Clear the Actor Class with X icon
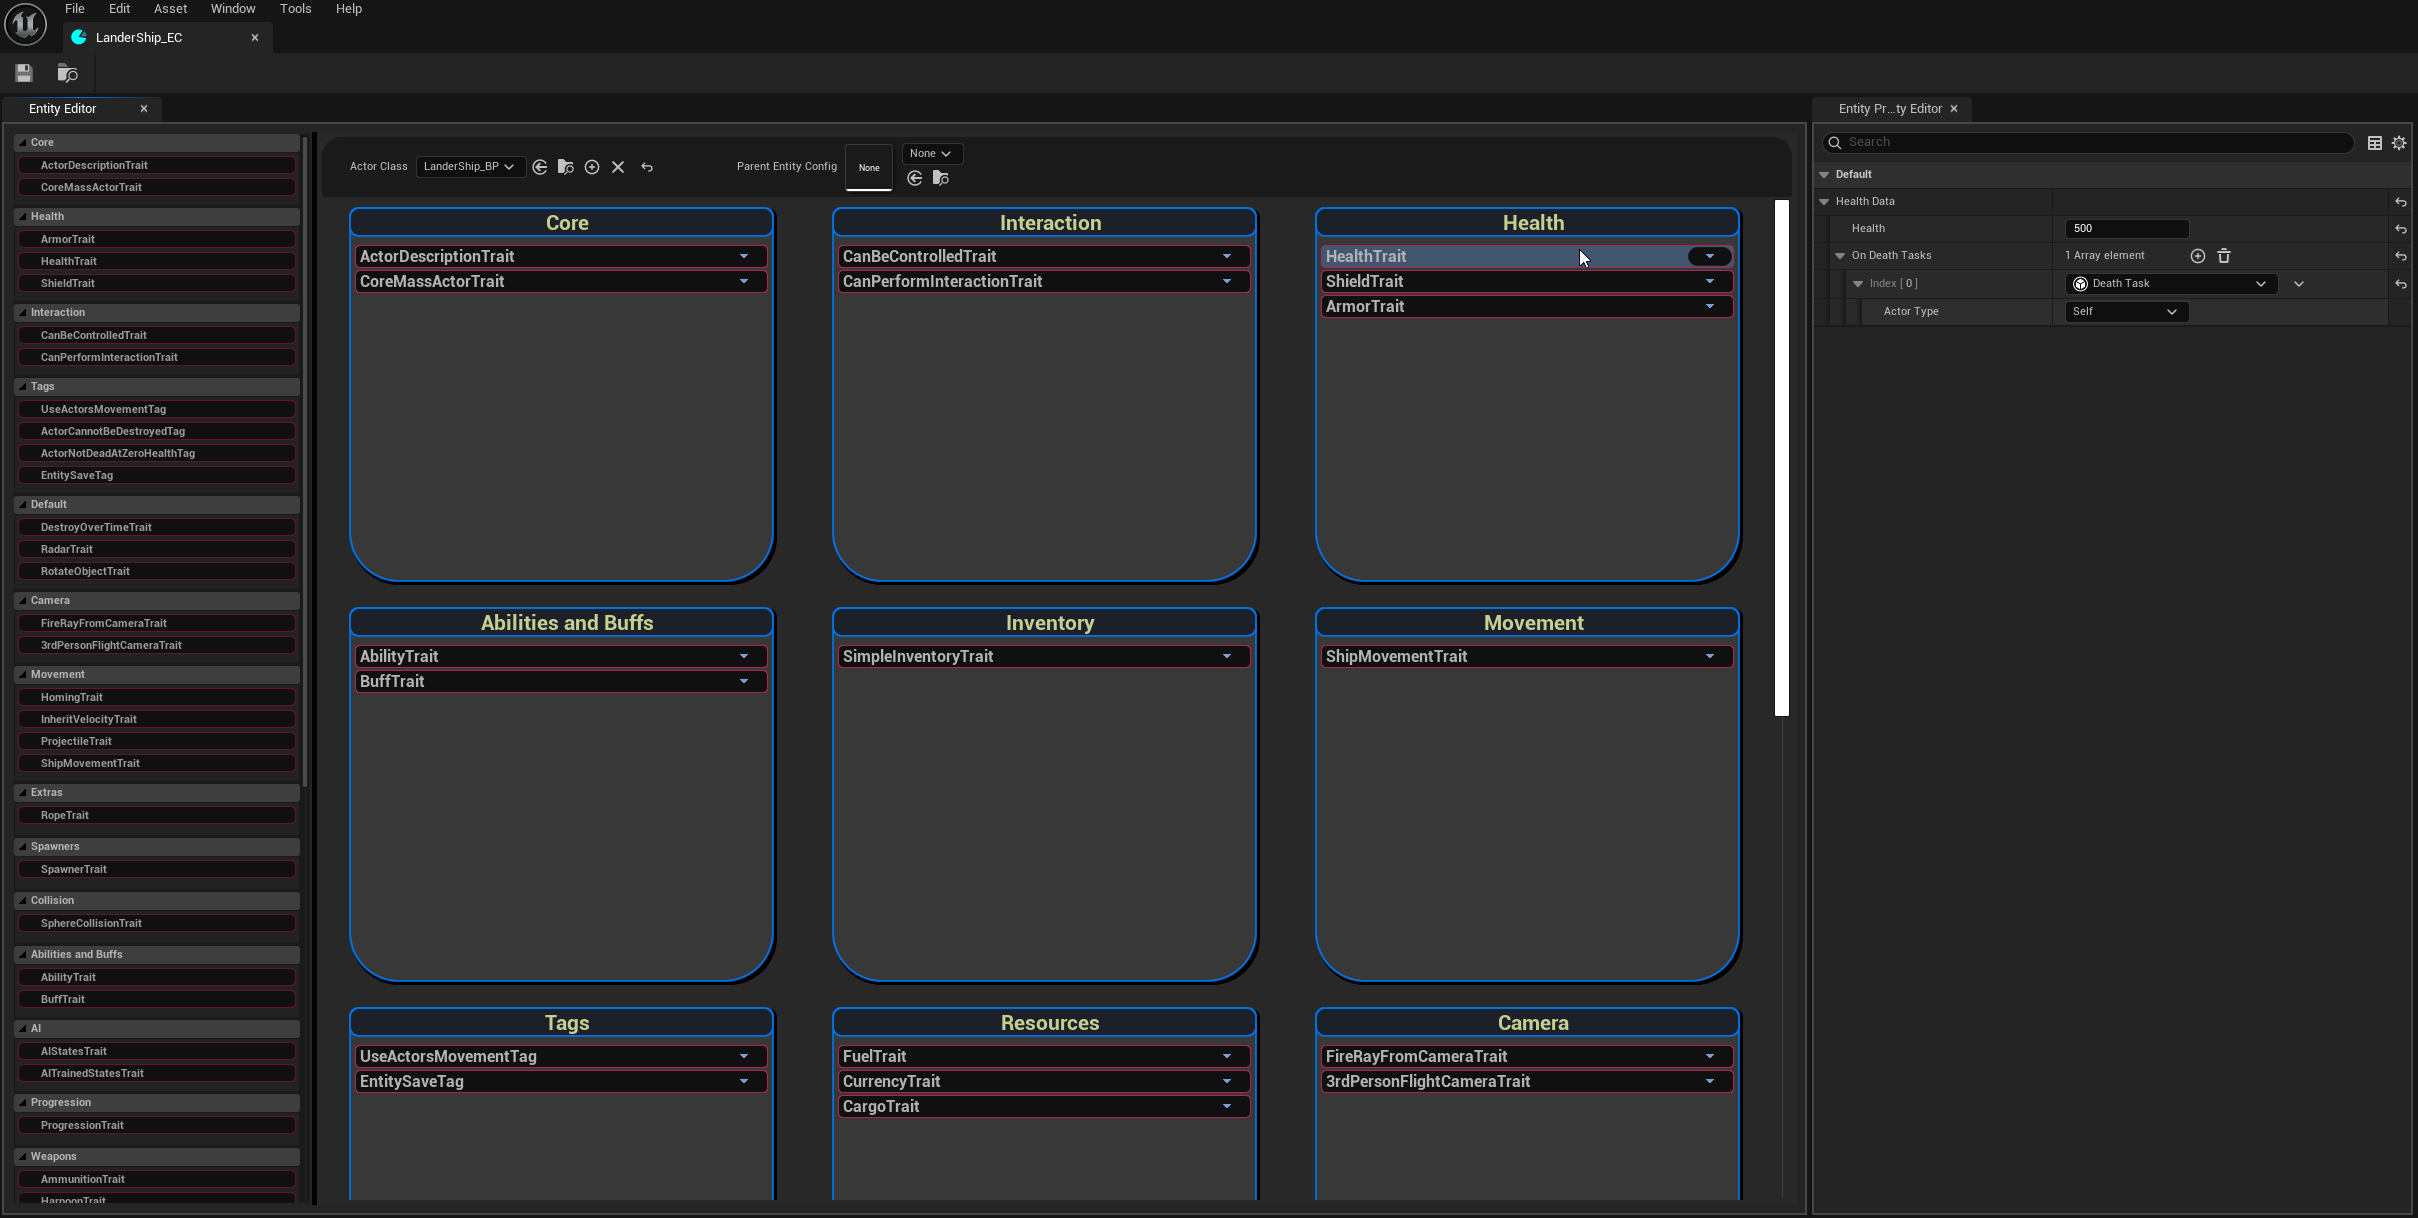This screenshot has width=2418, height=1218. (x=618, y=167)
